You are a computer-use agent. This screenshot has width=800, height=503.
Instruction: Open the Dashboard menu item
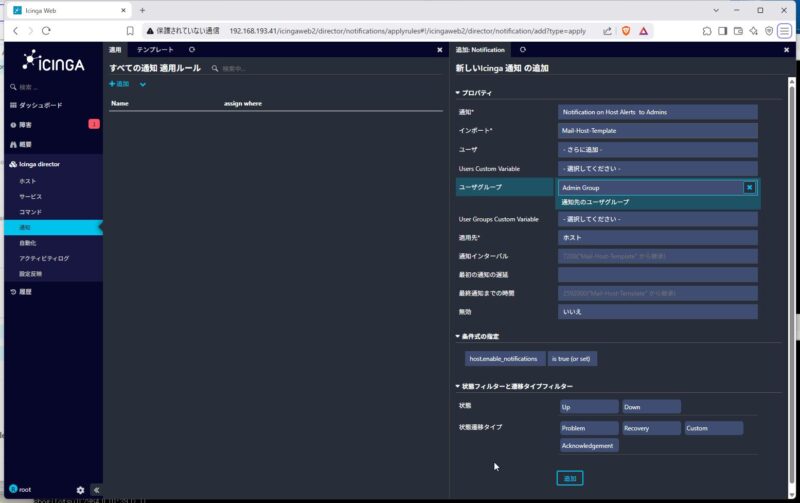pos(36,105)
